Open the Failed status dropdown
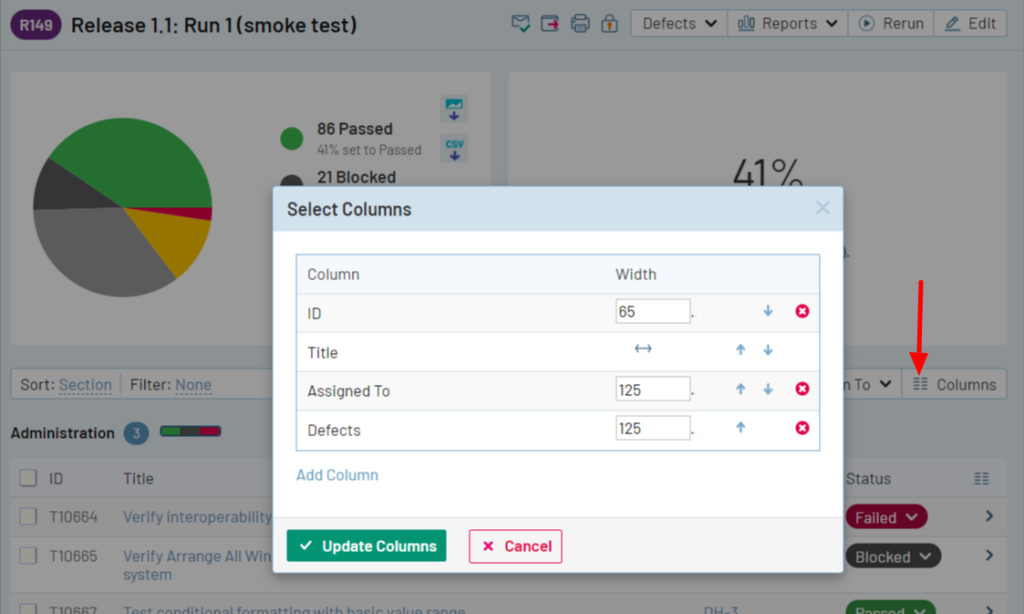 coord(886,517)
